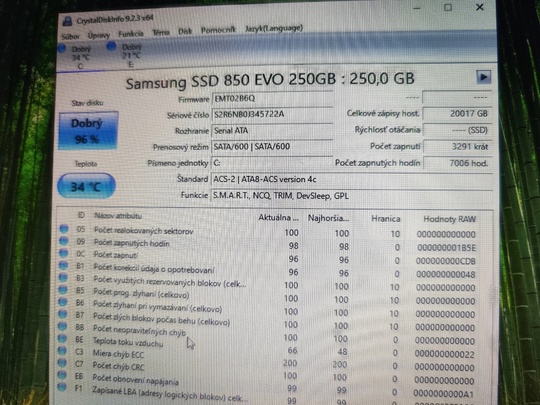Open the Úpravy menu
The image size is (540, 405).
coord(99,35)
